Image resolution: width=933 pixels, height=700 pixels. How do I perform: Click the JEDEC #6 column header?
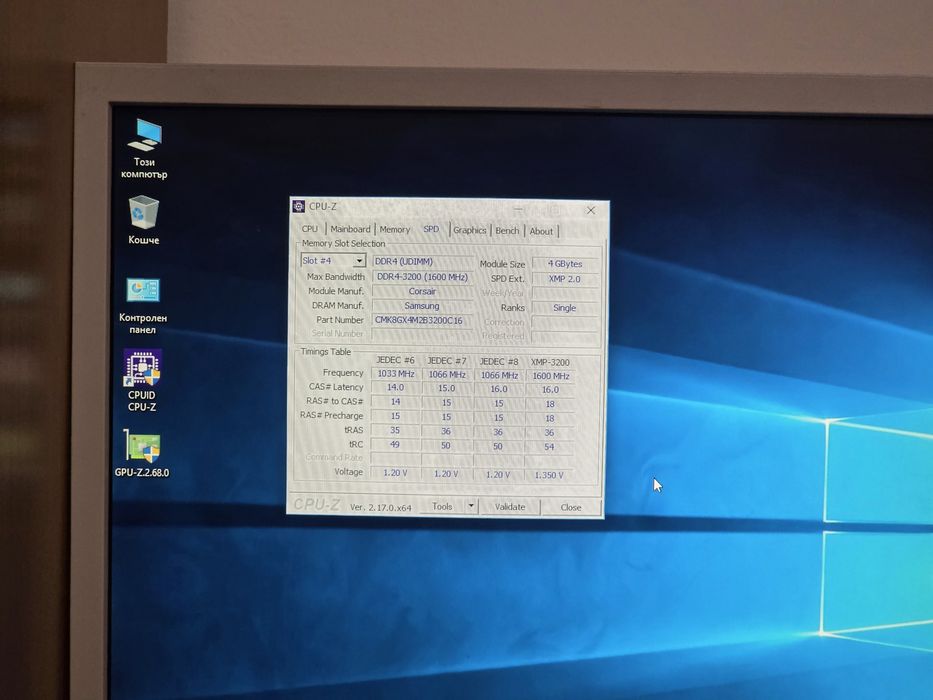[395, 360]
